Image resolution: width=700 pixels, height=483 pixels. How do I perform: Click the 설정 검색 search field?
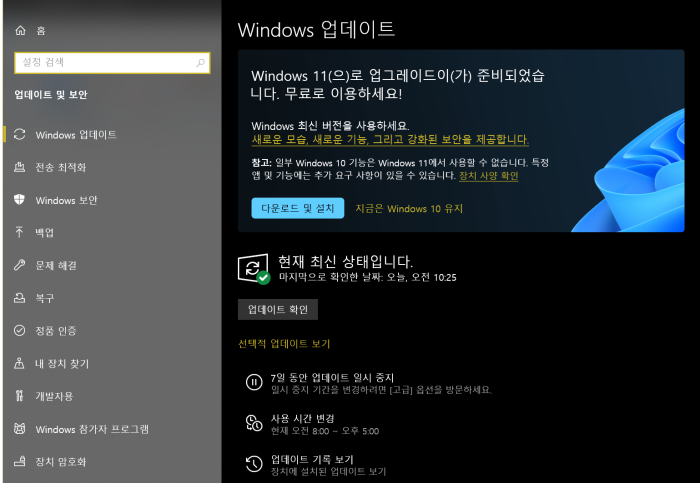[x=112, y=63]
